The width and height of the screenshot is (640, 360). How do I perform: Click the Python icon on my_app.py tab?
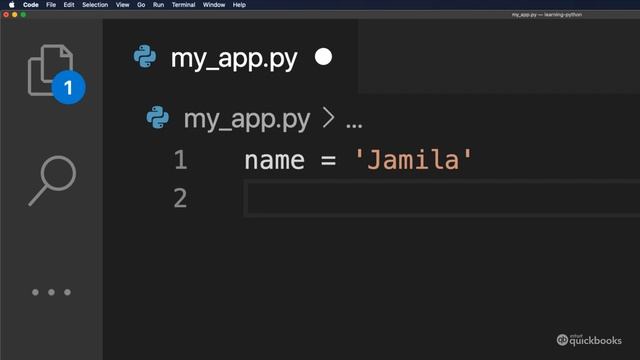145,57
